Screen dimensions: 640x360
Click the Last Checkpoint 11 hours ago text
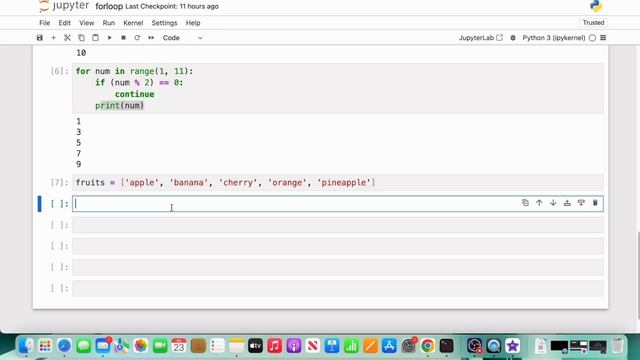pos(172,7)
